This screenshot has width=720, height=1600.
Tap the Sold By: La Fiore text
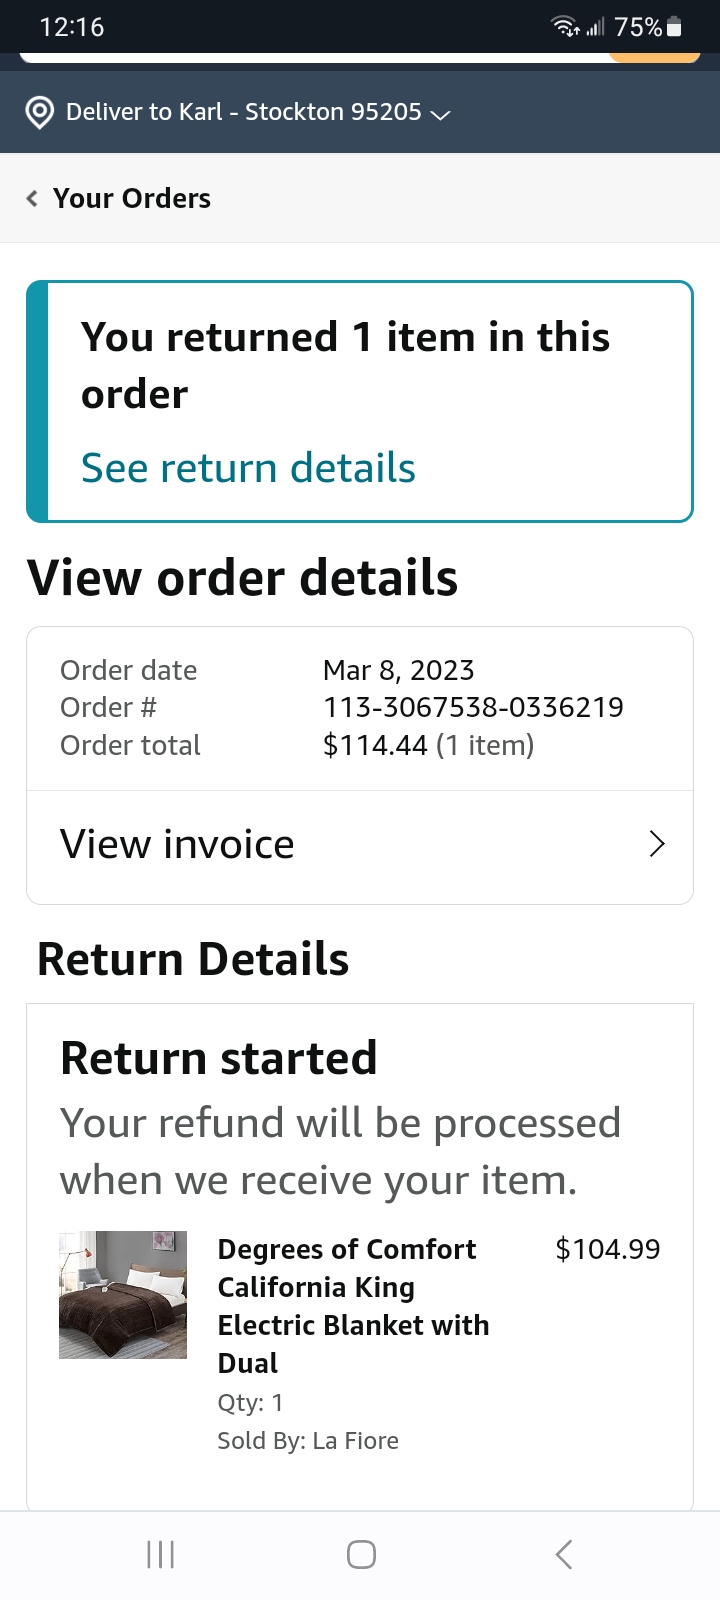click(x=308, y=1441)
